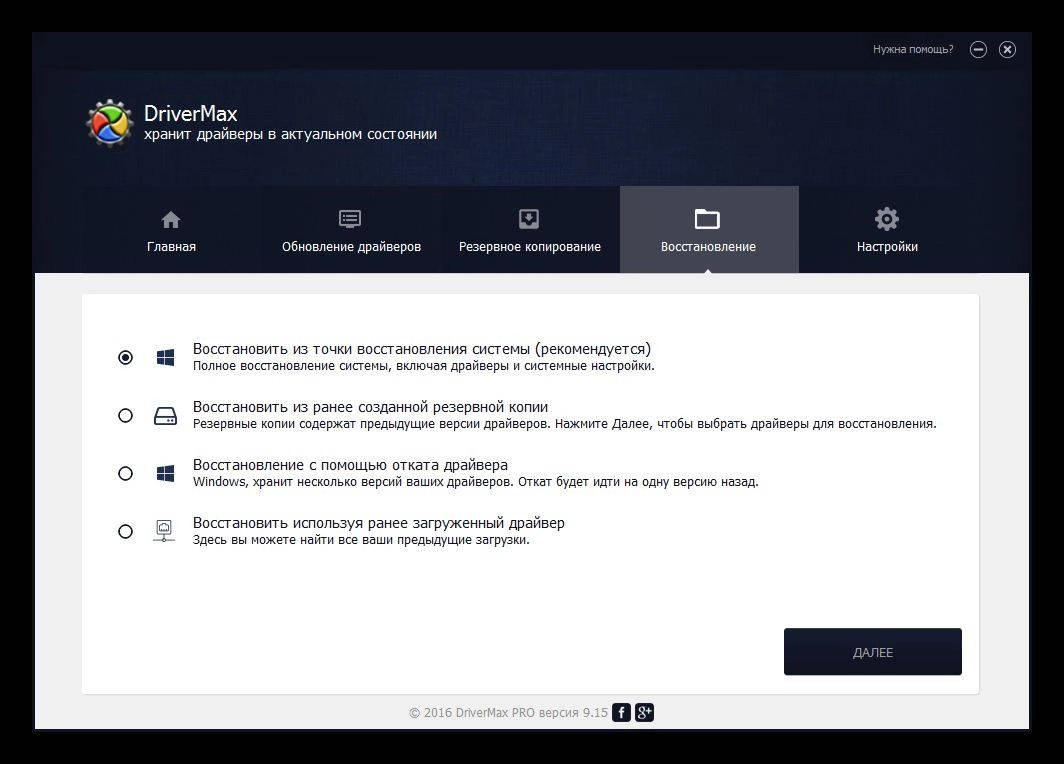Click description 'Полное восстановление системы, включая драйверы'
The height and width of the screenshot is (764, 1064).
click(x=423, y=366)
